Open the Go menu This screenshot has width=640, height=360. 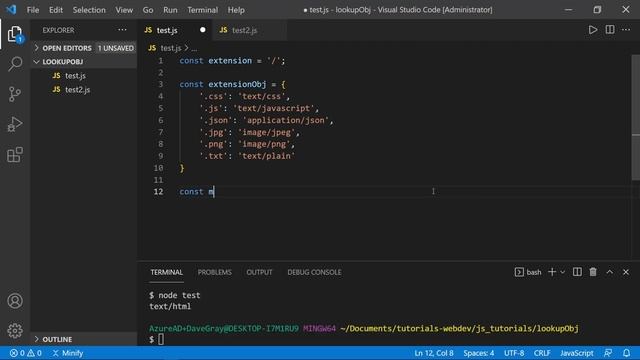click(148, 10)
